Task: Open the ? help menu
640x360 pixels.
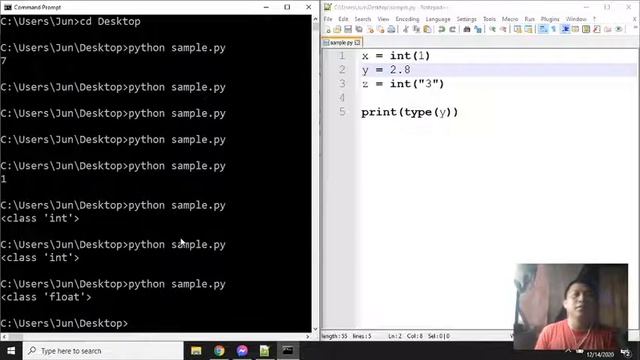Action: pyautogui.click(x=594, y=19)
